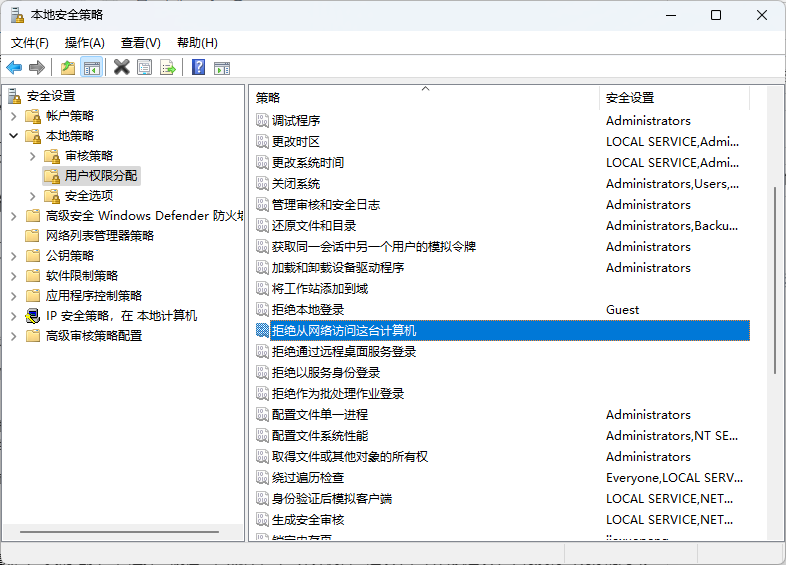Click the 本地策略 folder icon
786x565 pixels.
33,136
